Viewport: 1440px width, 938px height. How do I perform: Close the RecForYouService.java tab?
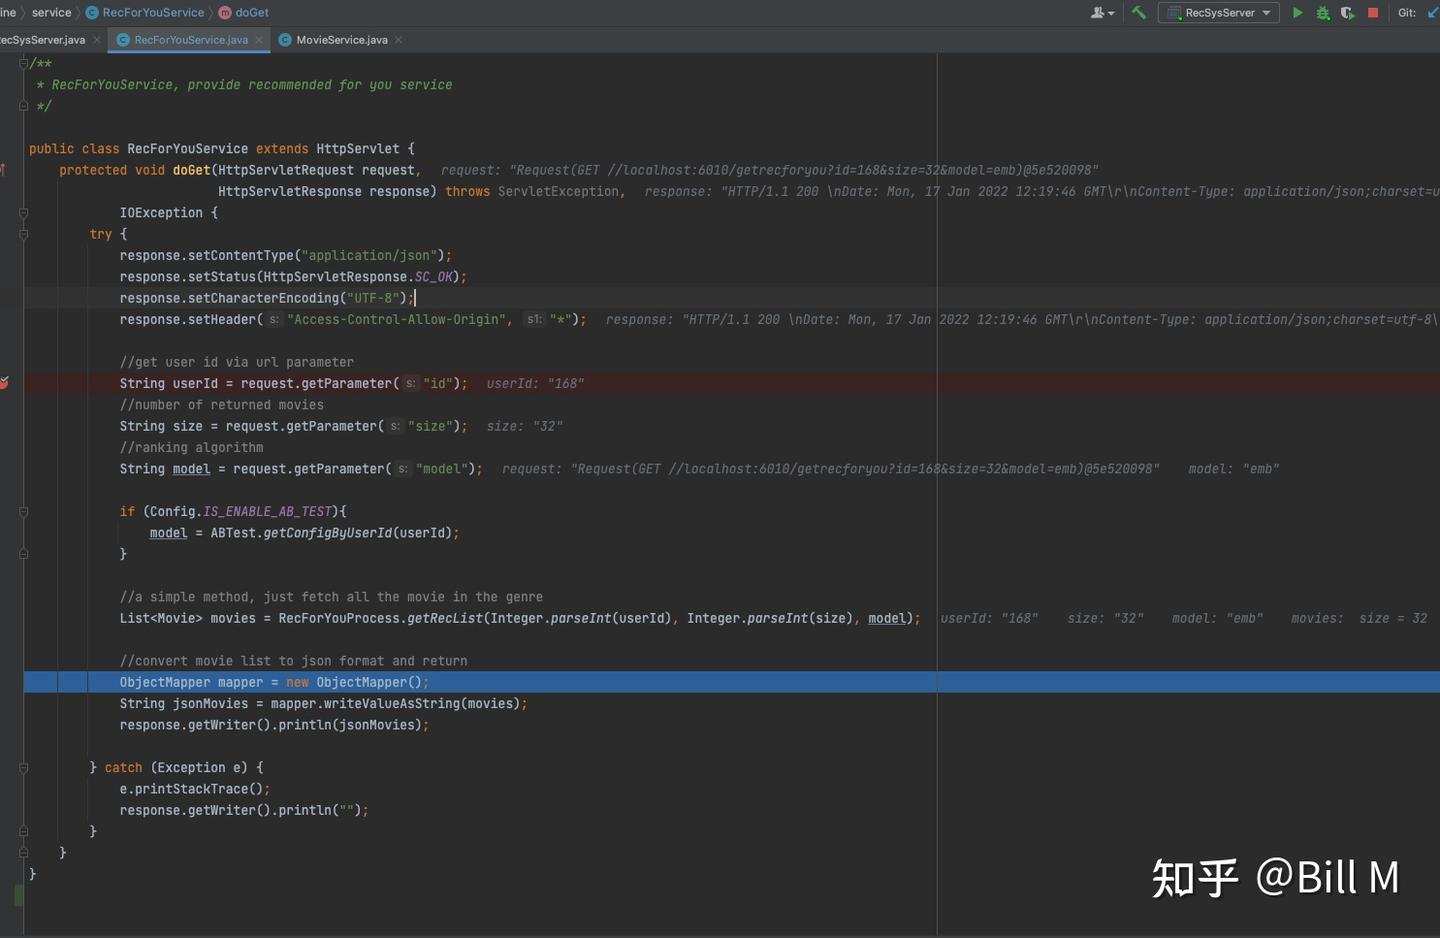259,40
